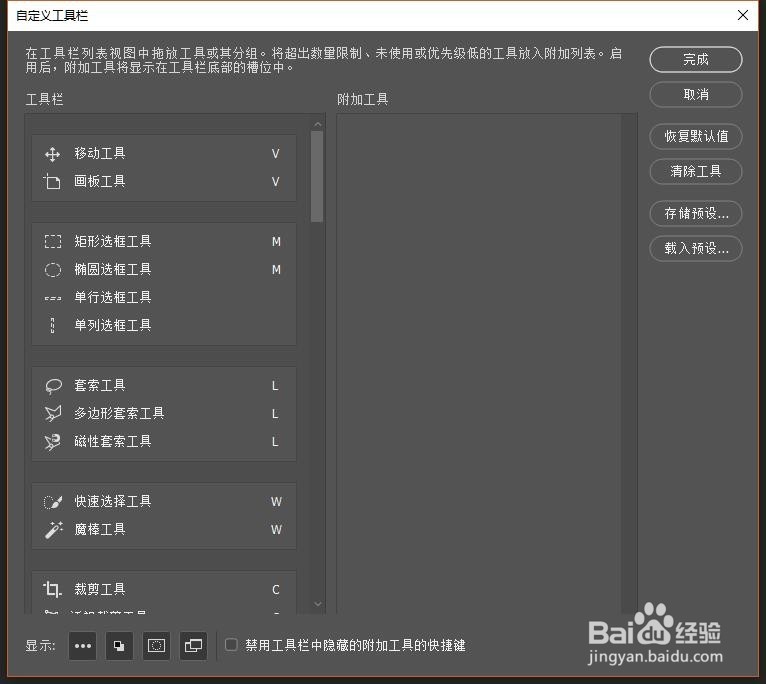Click the 快速选择工具 label text
Viewport: 766px width, 684px height.
(113, 501)
